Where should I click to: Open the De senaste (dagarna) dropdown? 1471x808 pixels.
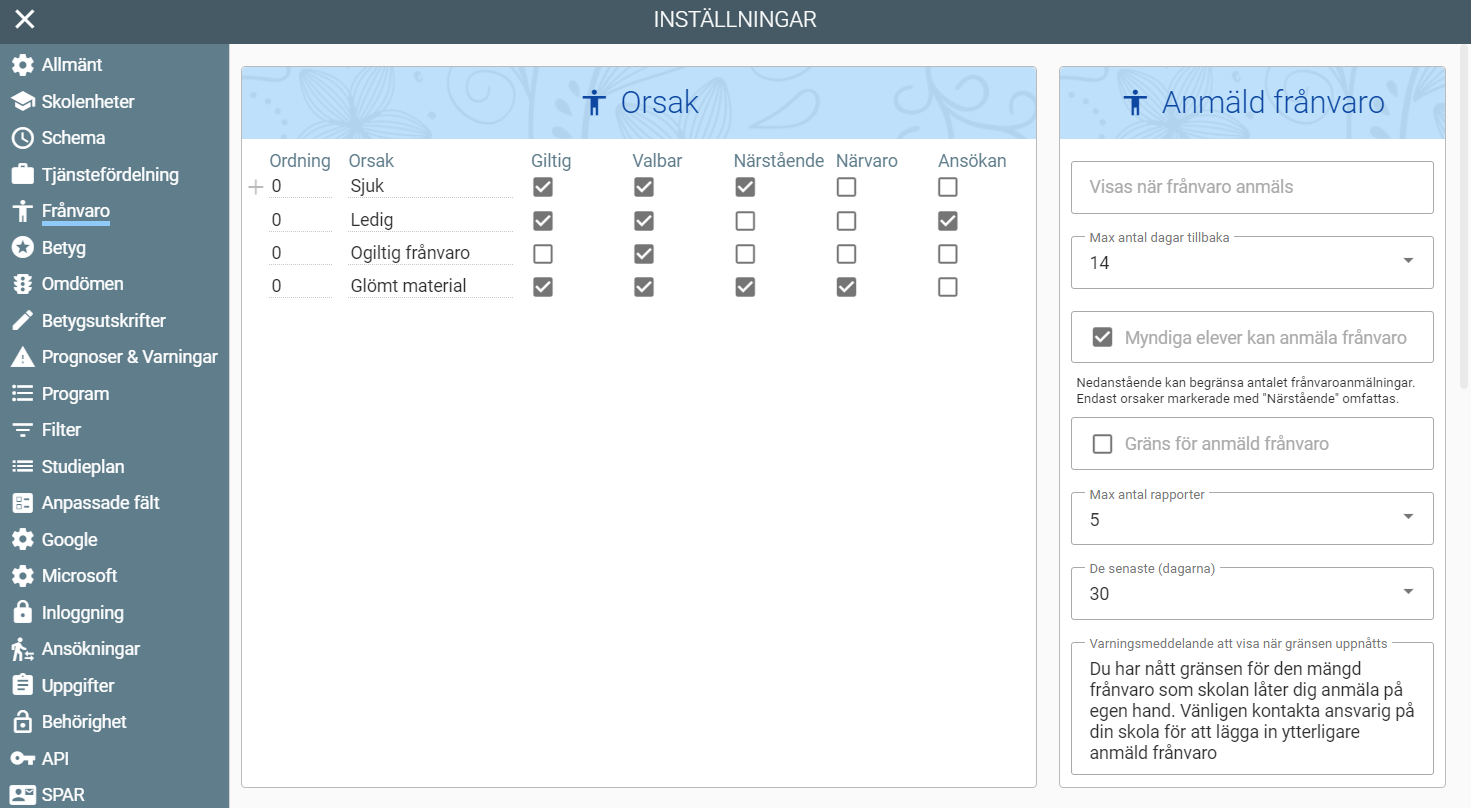(x=1251, y=593)
